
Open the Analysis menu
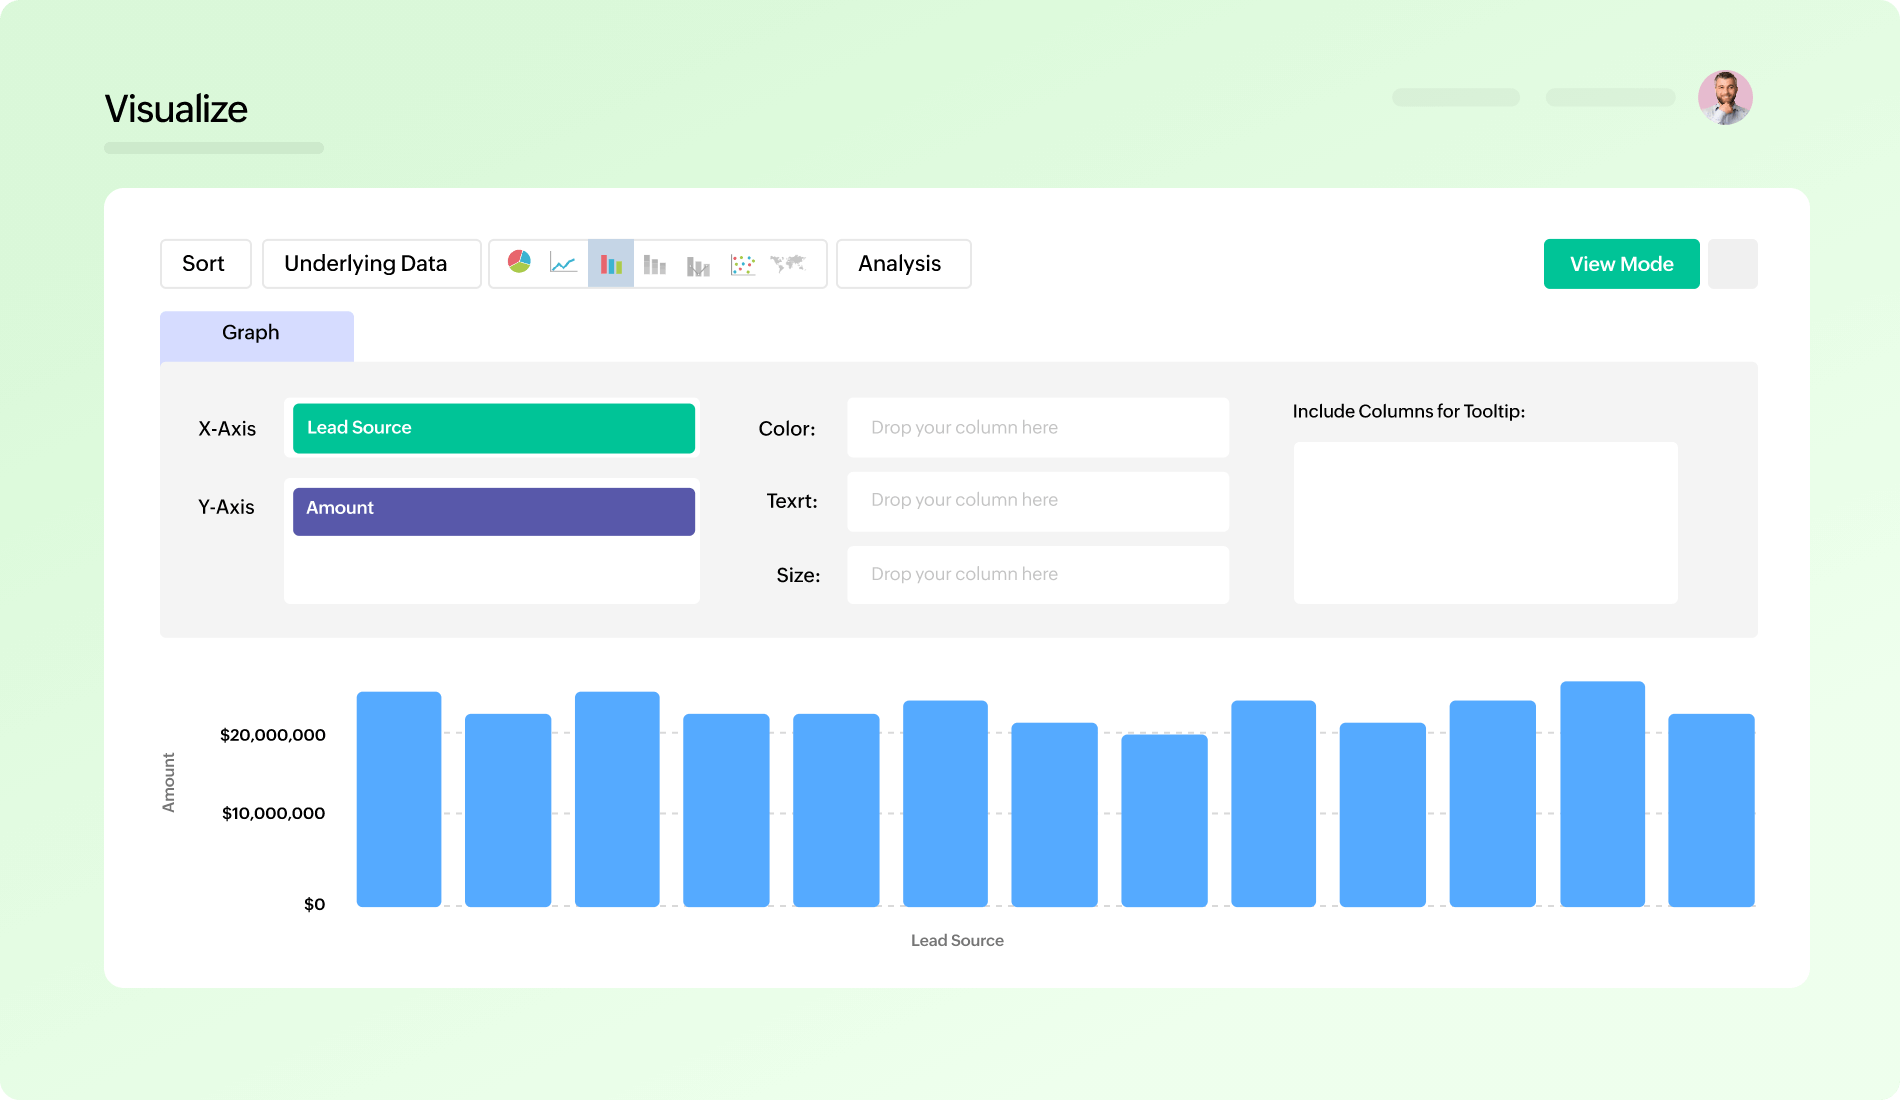903,264
